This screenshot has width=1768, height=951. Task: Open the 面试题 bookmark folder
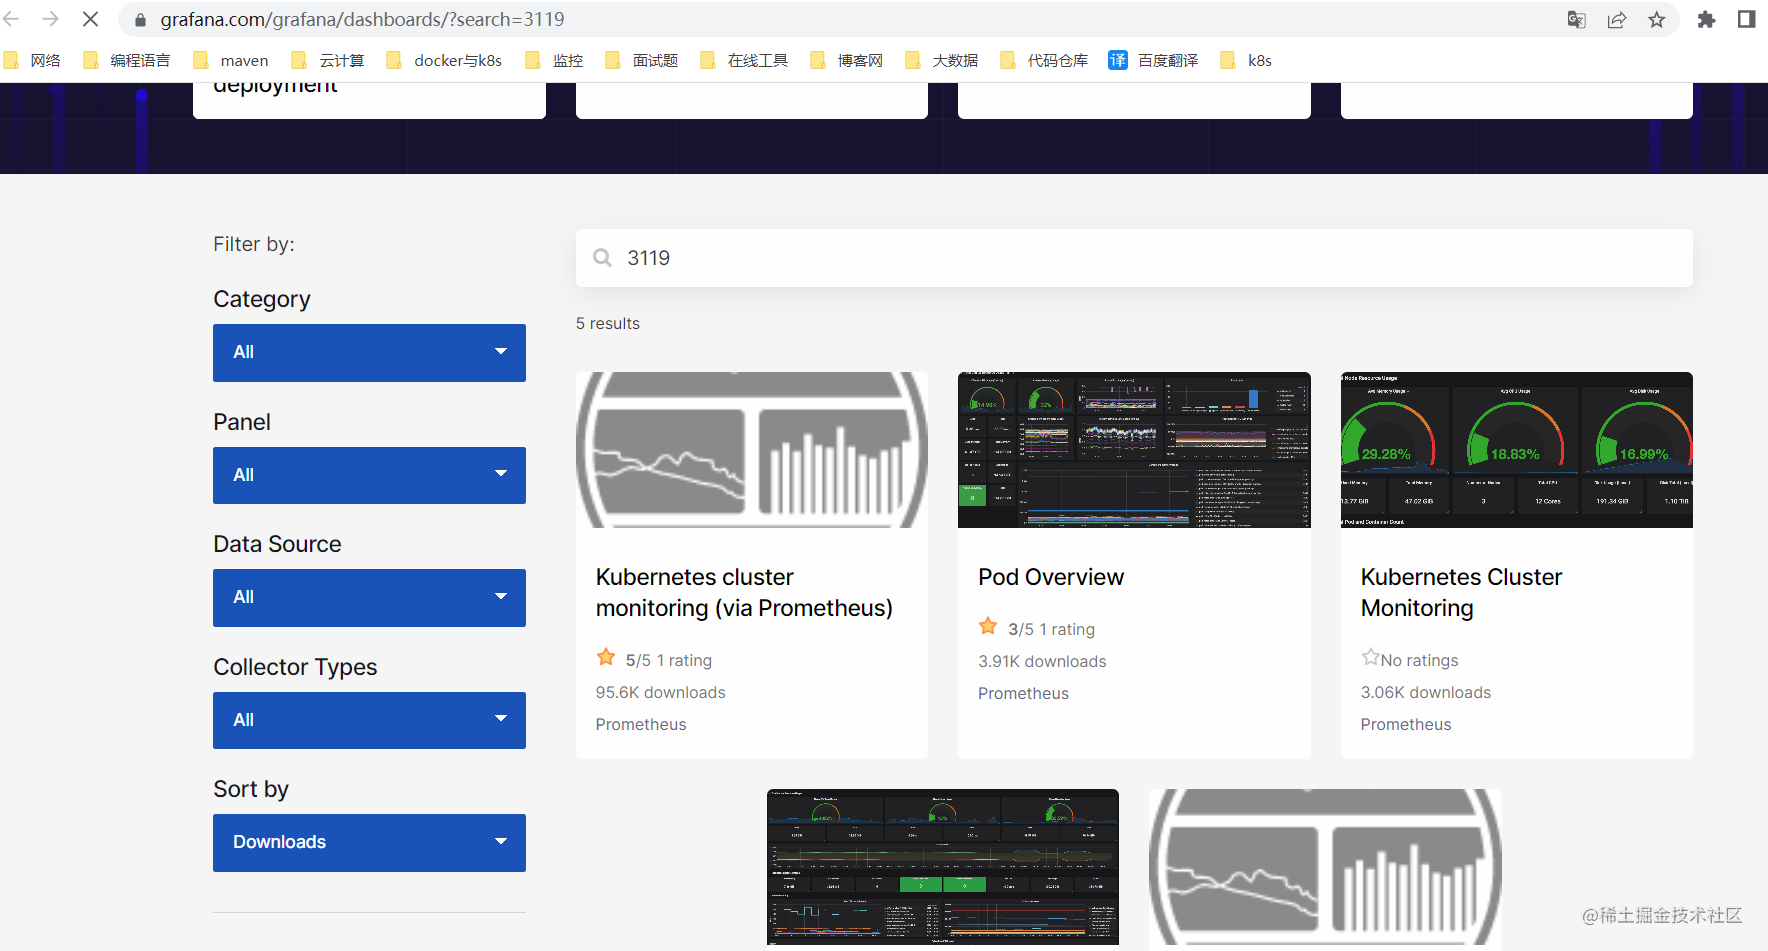[x=642, y=61]
